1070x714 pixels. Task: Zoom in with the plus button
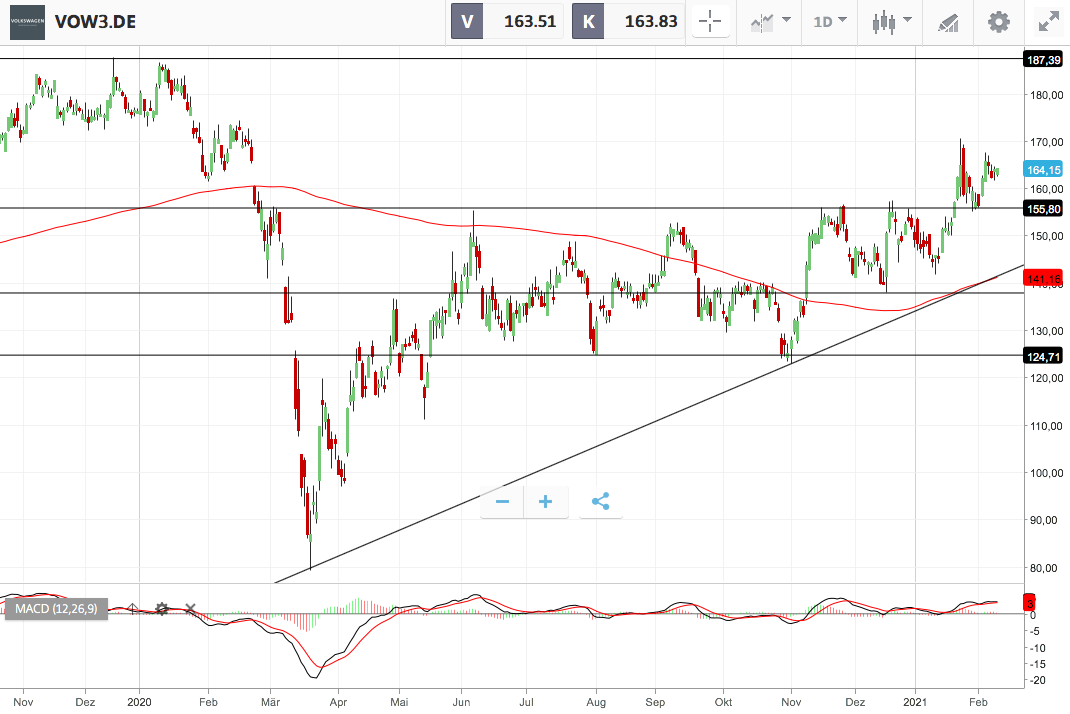545,502
